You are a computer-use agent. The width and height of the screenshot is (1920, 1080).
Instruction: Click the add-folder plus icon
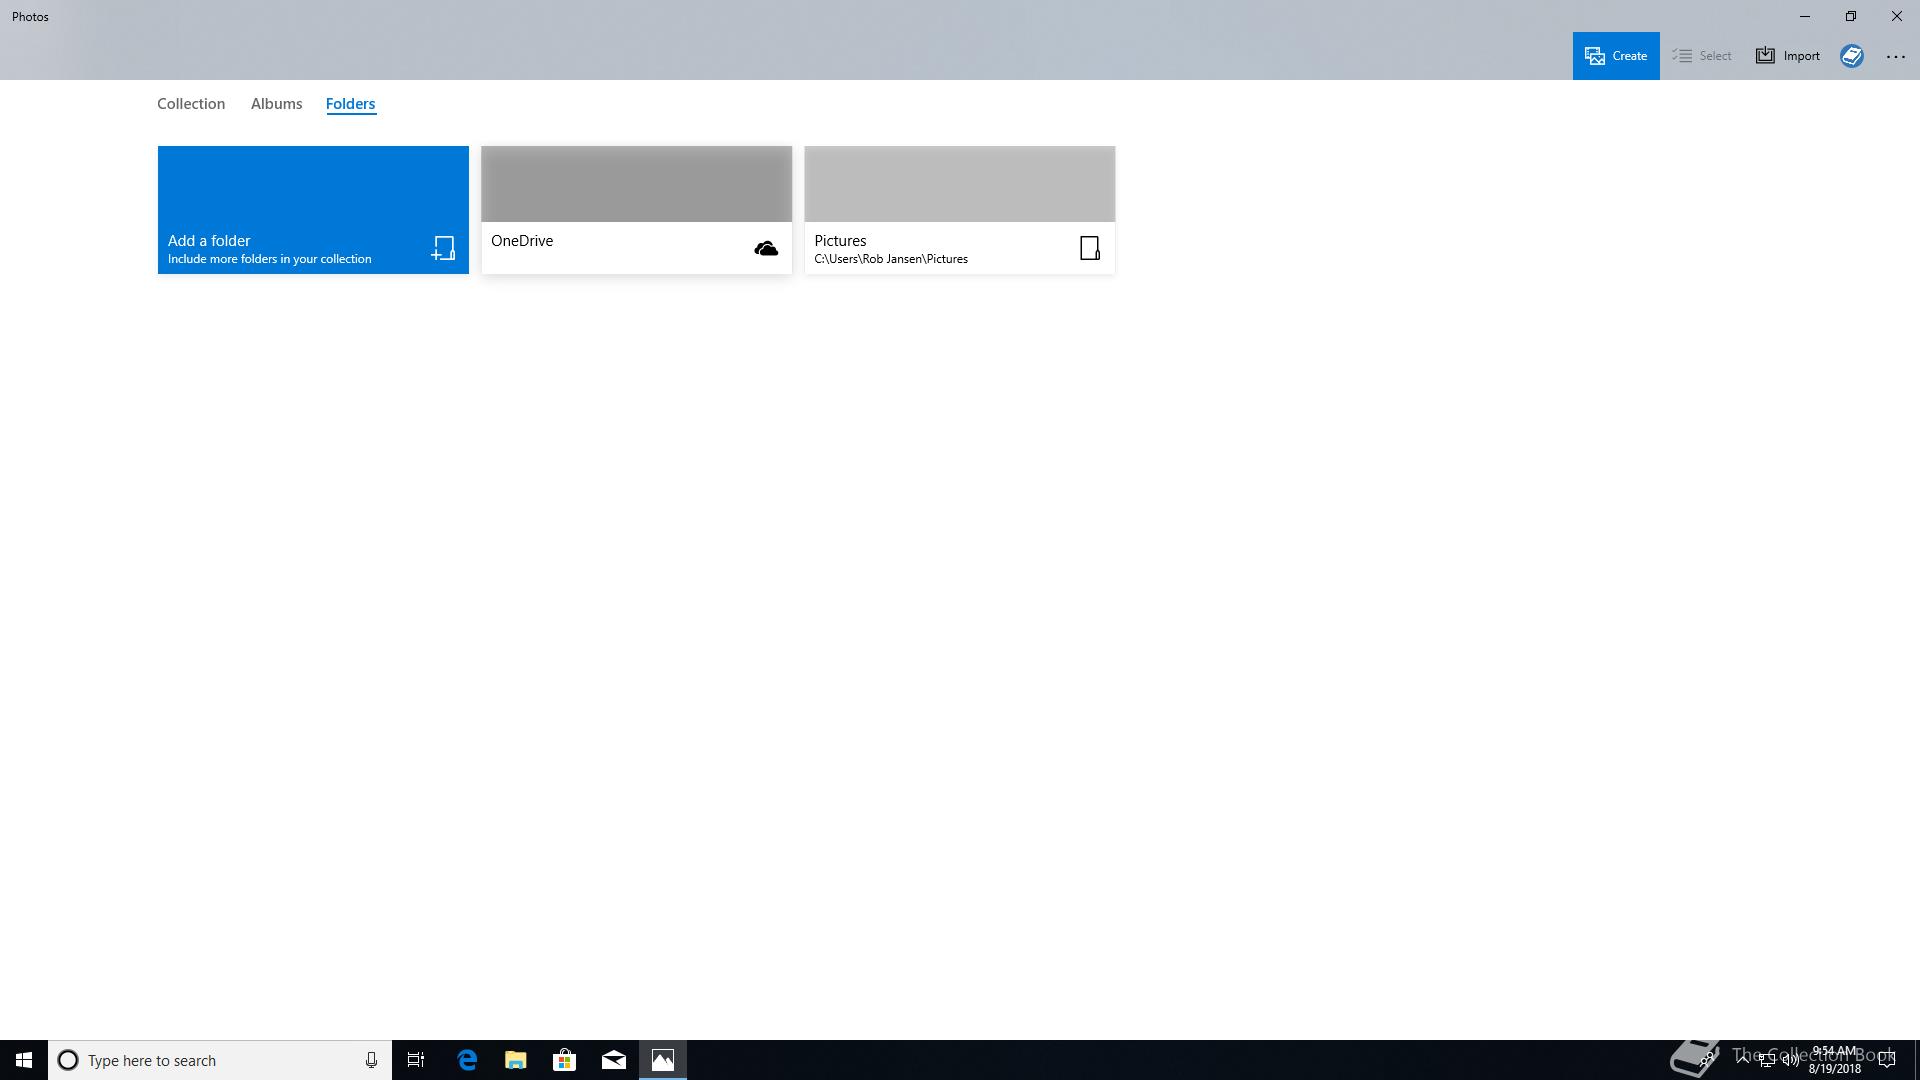click(x=443, y=248)
